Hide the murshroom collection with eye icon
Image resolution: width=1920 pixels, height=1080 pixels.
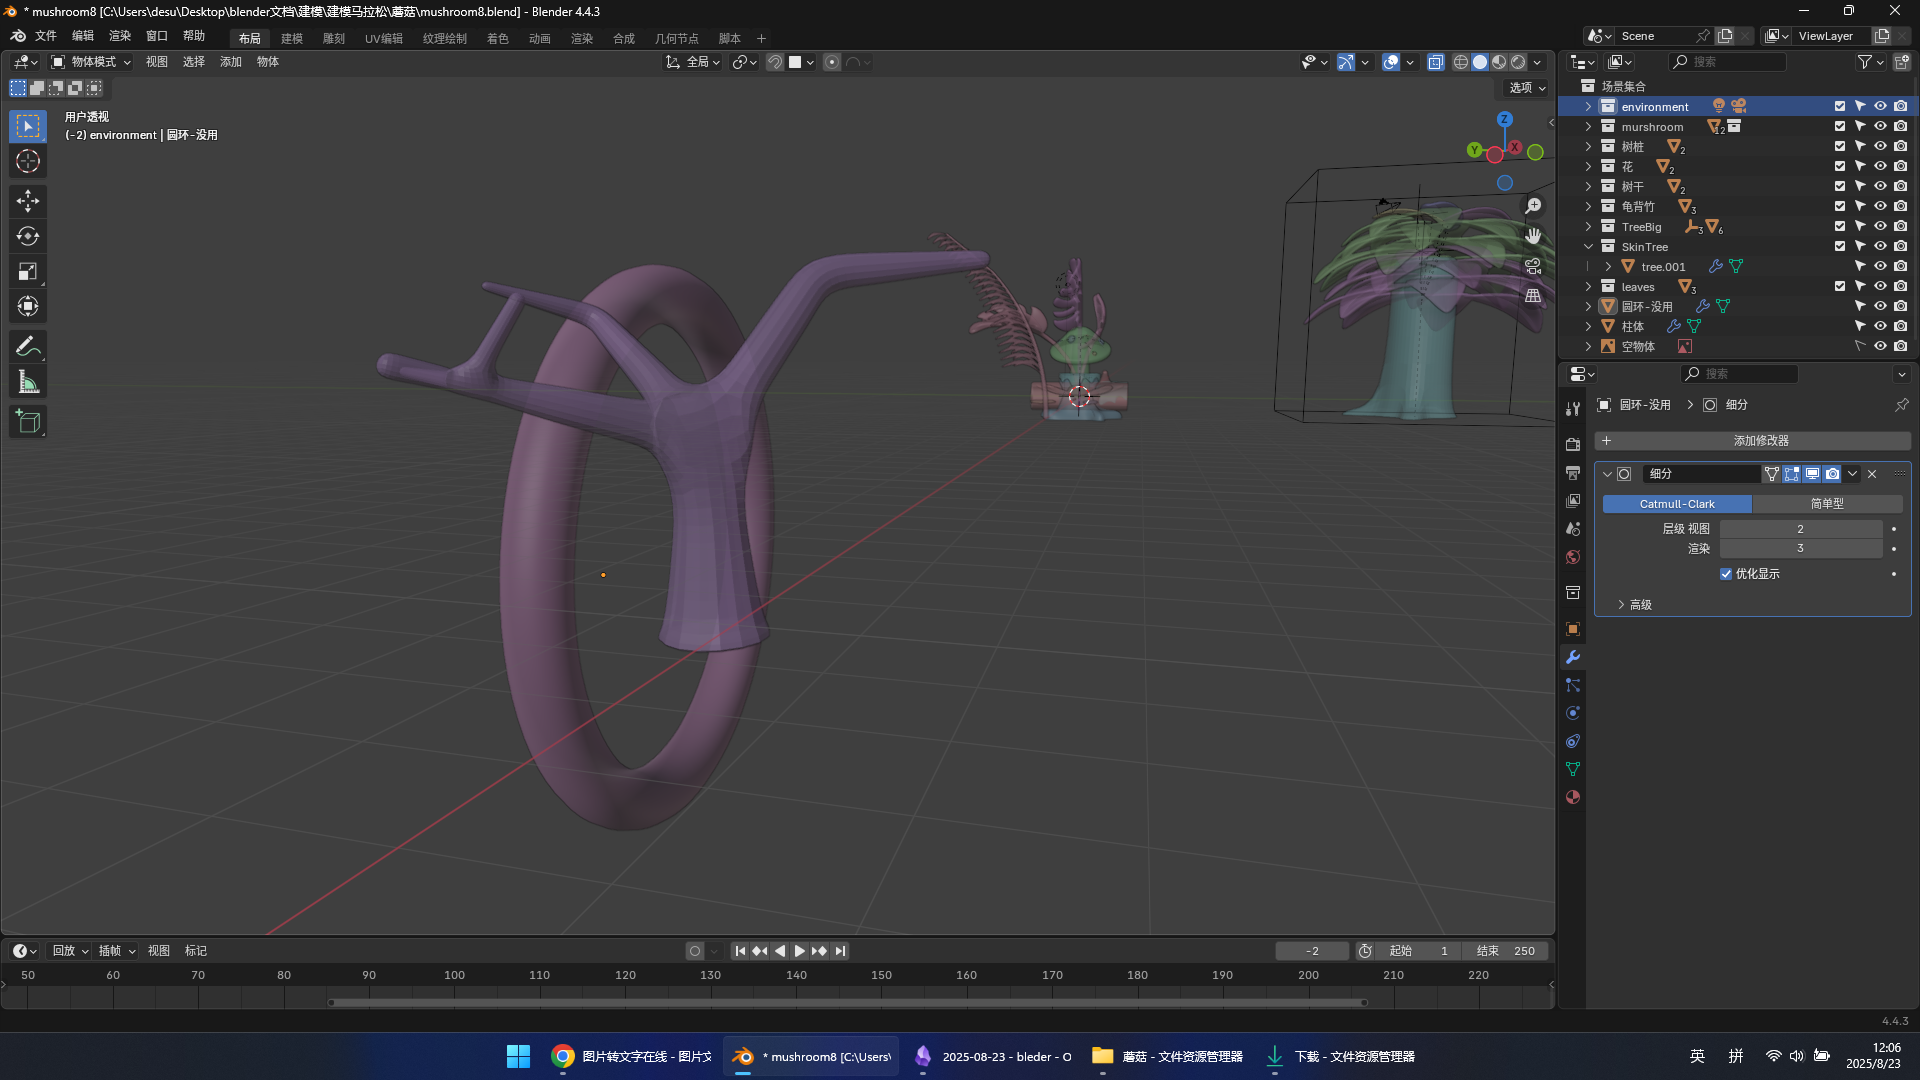click(x=1880, y=126)
